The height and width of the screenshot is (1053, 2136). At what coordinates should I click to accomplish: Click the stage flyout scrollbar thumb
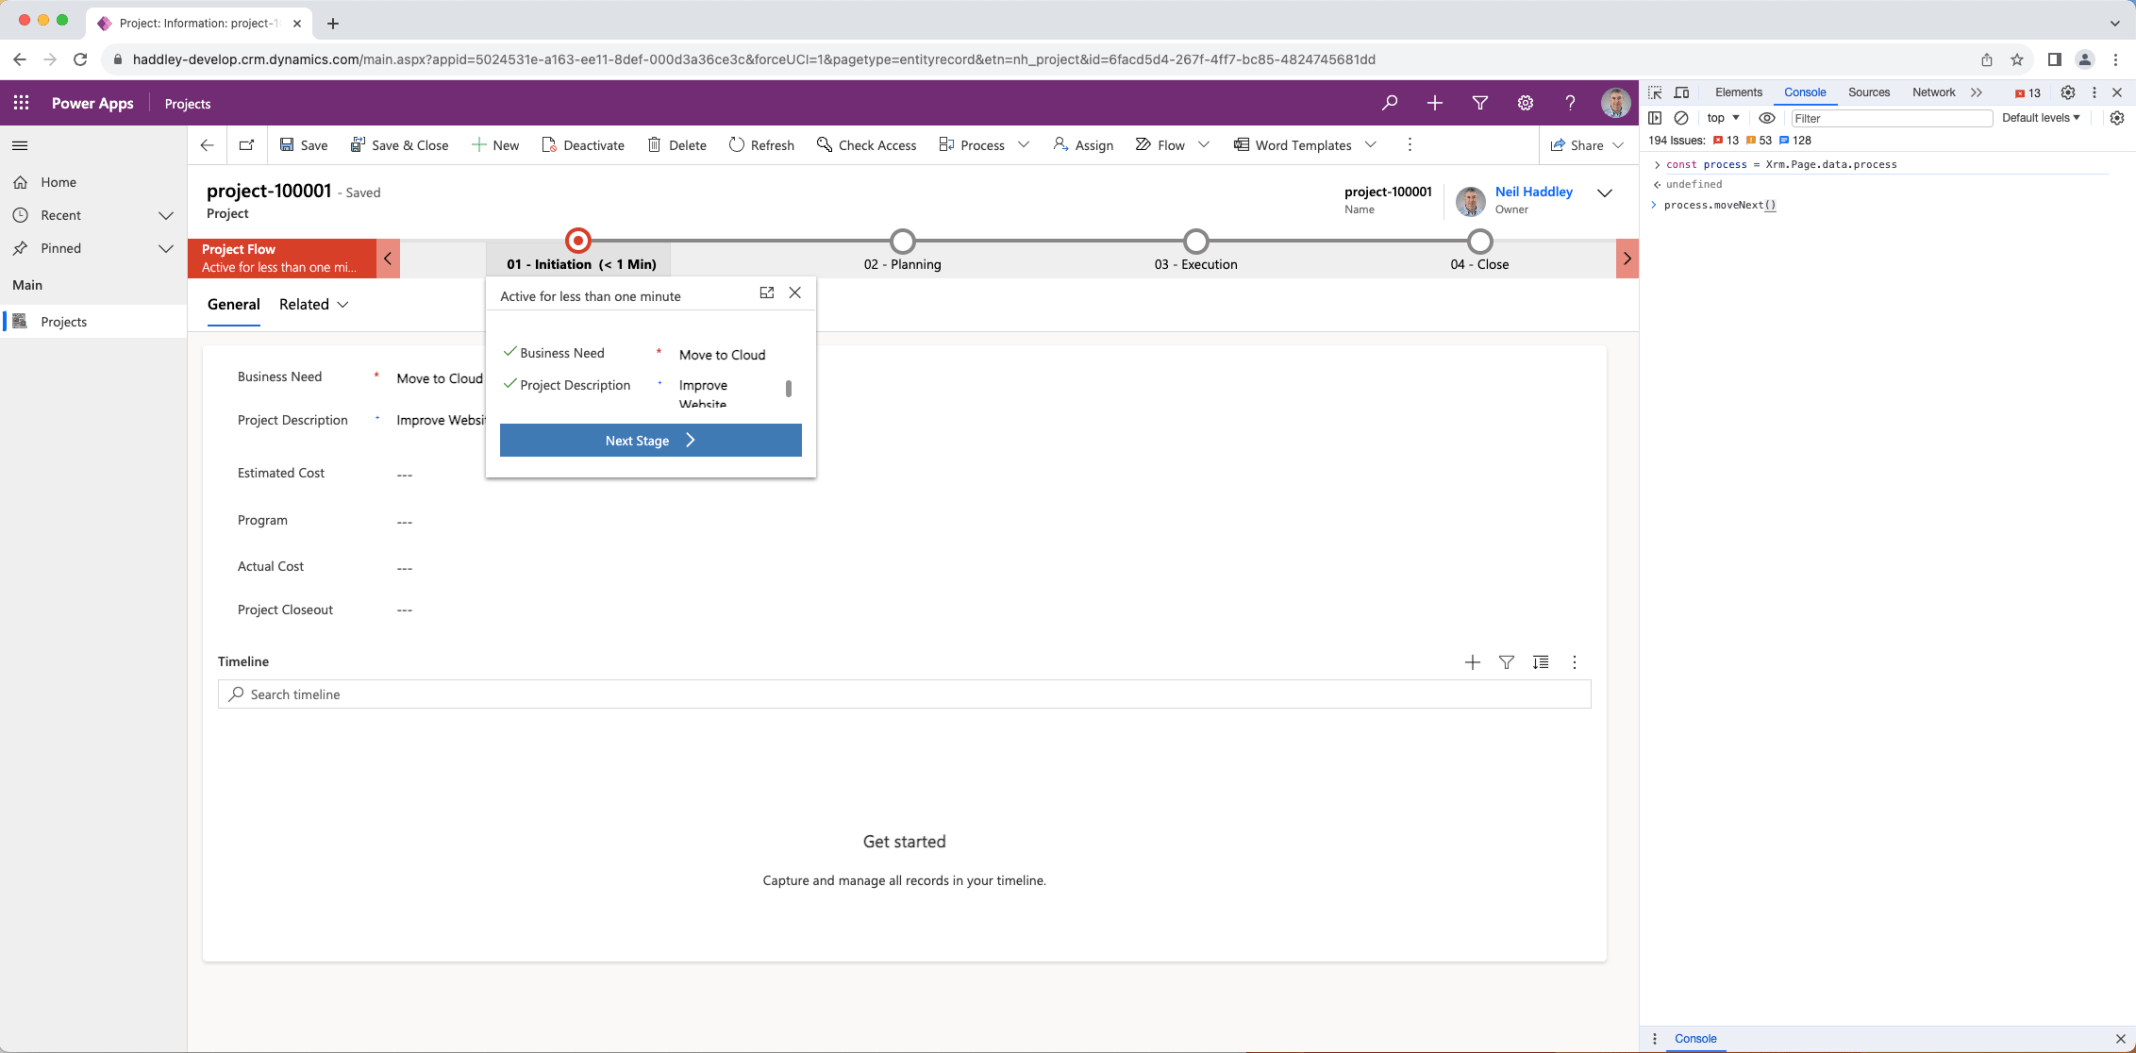tap(789, 388)
